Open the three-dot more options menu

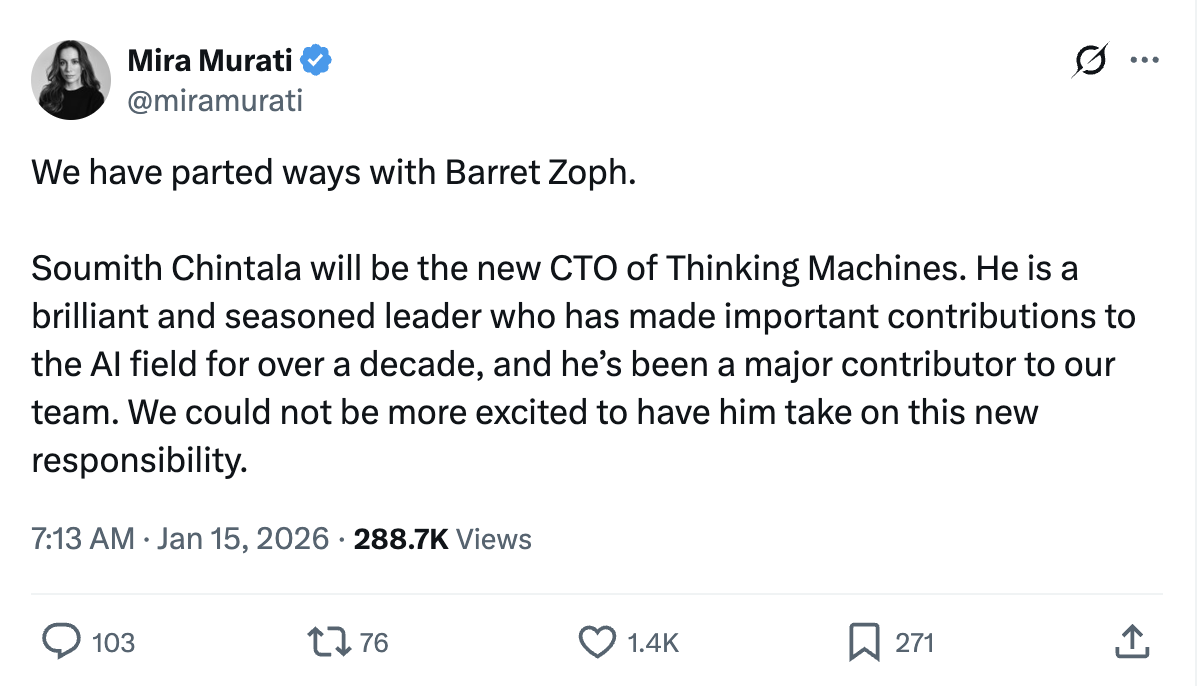(1143, 61)
